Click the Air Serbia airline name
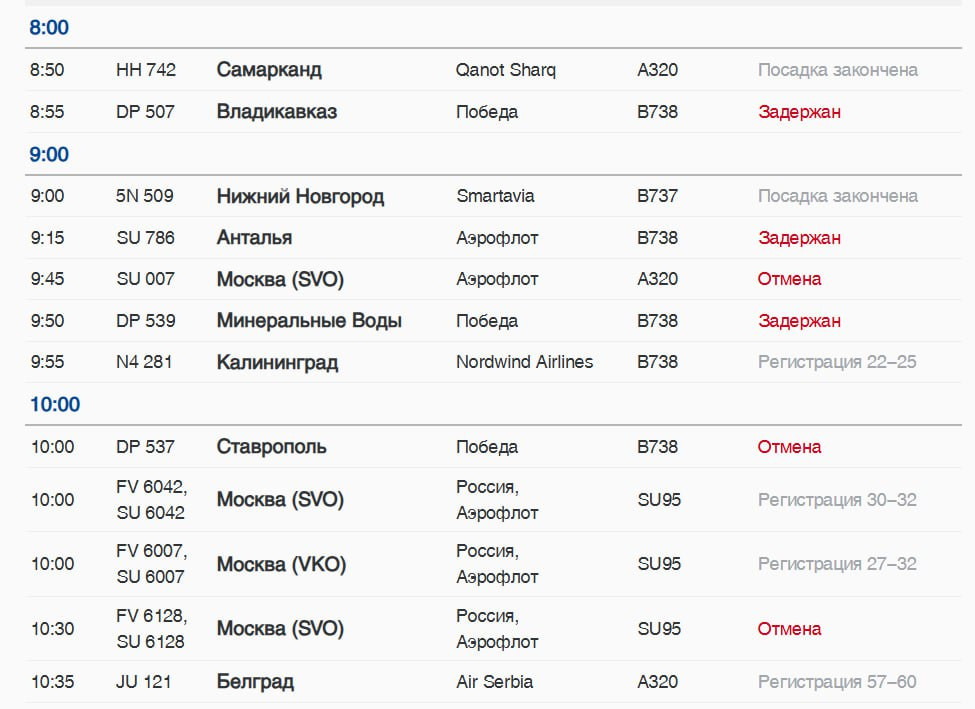975x709 pixels. [x=494, y=682]
